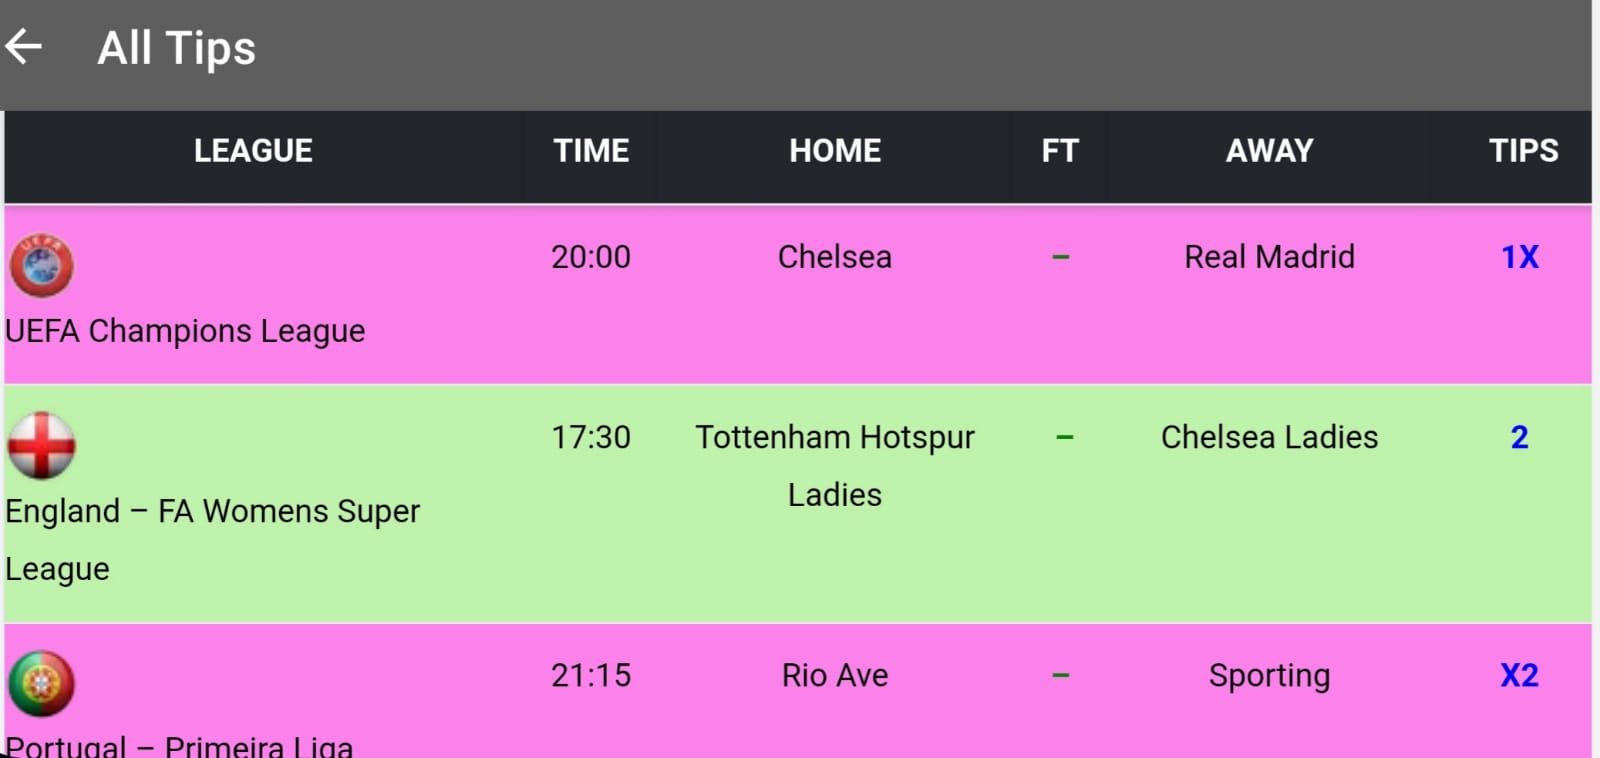
Task: Tap the back arrow icon
Action: (x=24, y=46)
